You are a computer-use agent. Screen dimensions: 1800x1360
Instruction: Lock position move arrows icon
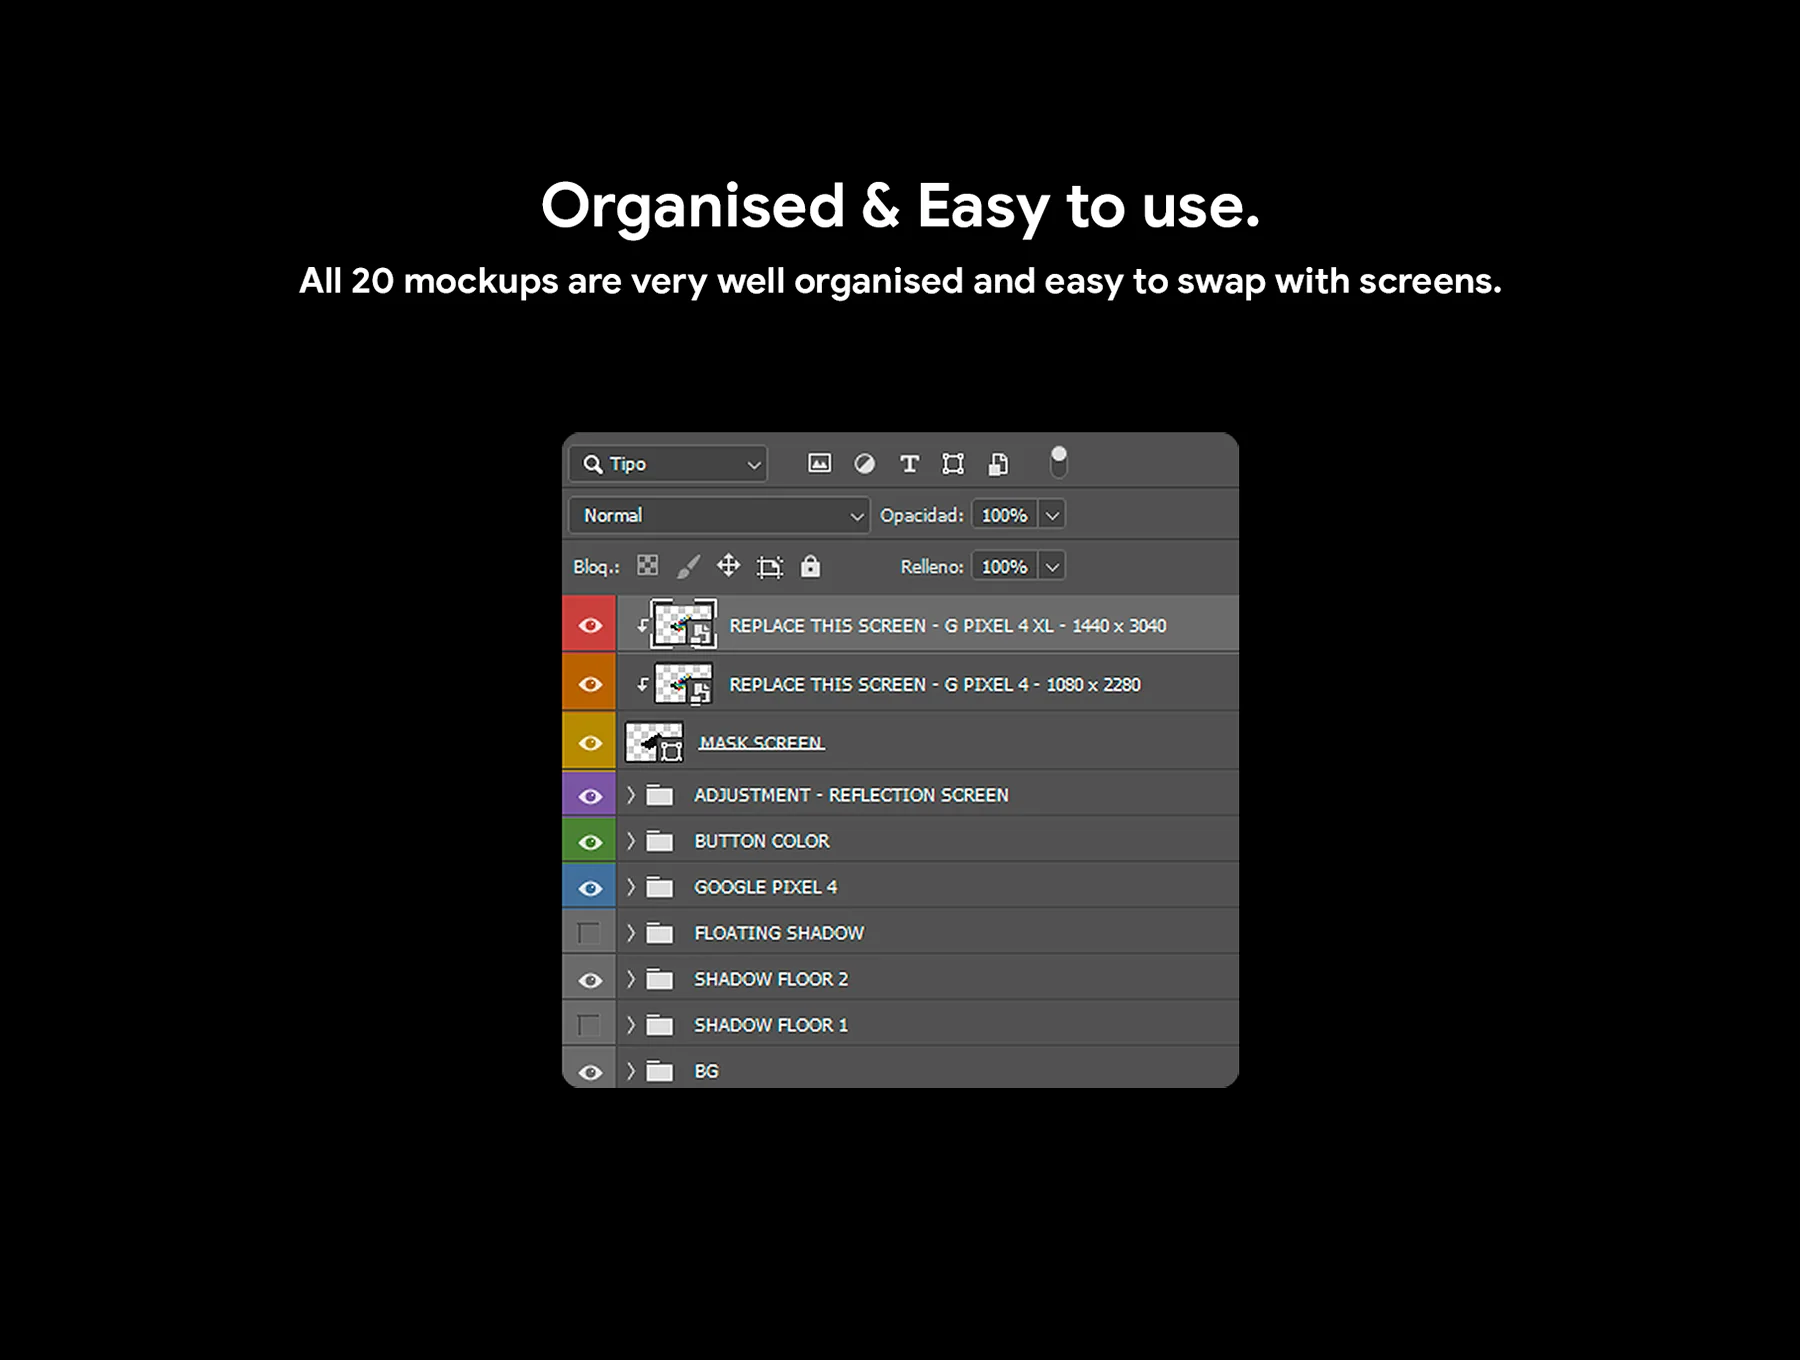click(728, 566)
